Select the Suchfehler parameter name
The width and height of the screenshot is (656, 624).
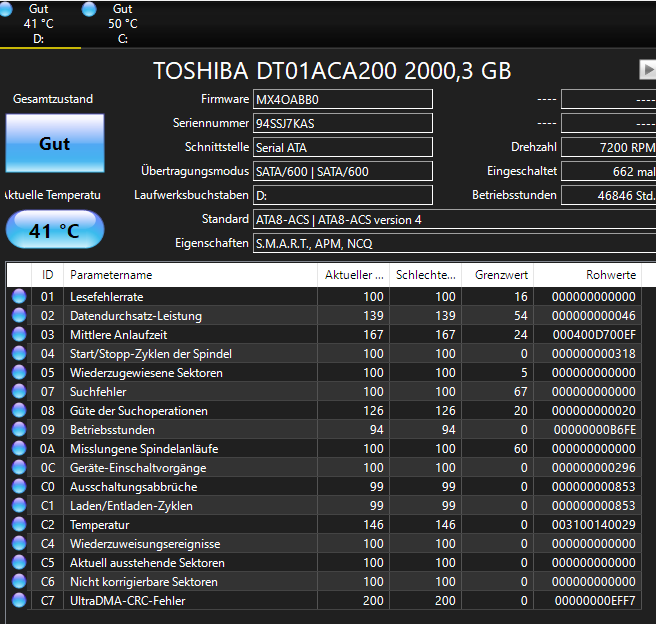click(98, 392)
